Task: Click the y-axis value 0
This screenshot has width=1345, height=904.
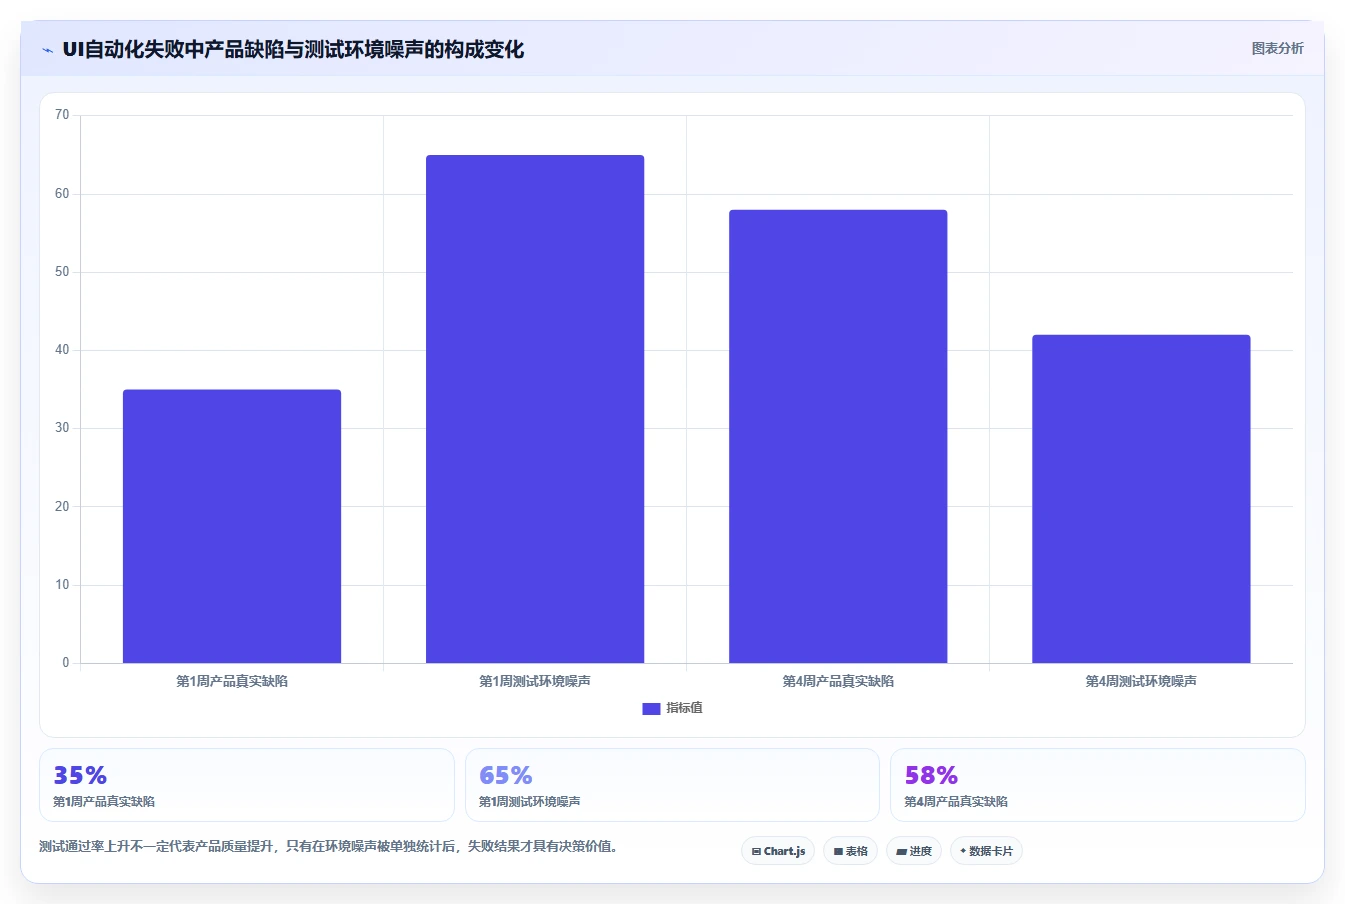Action: click(66, 663)
